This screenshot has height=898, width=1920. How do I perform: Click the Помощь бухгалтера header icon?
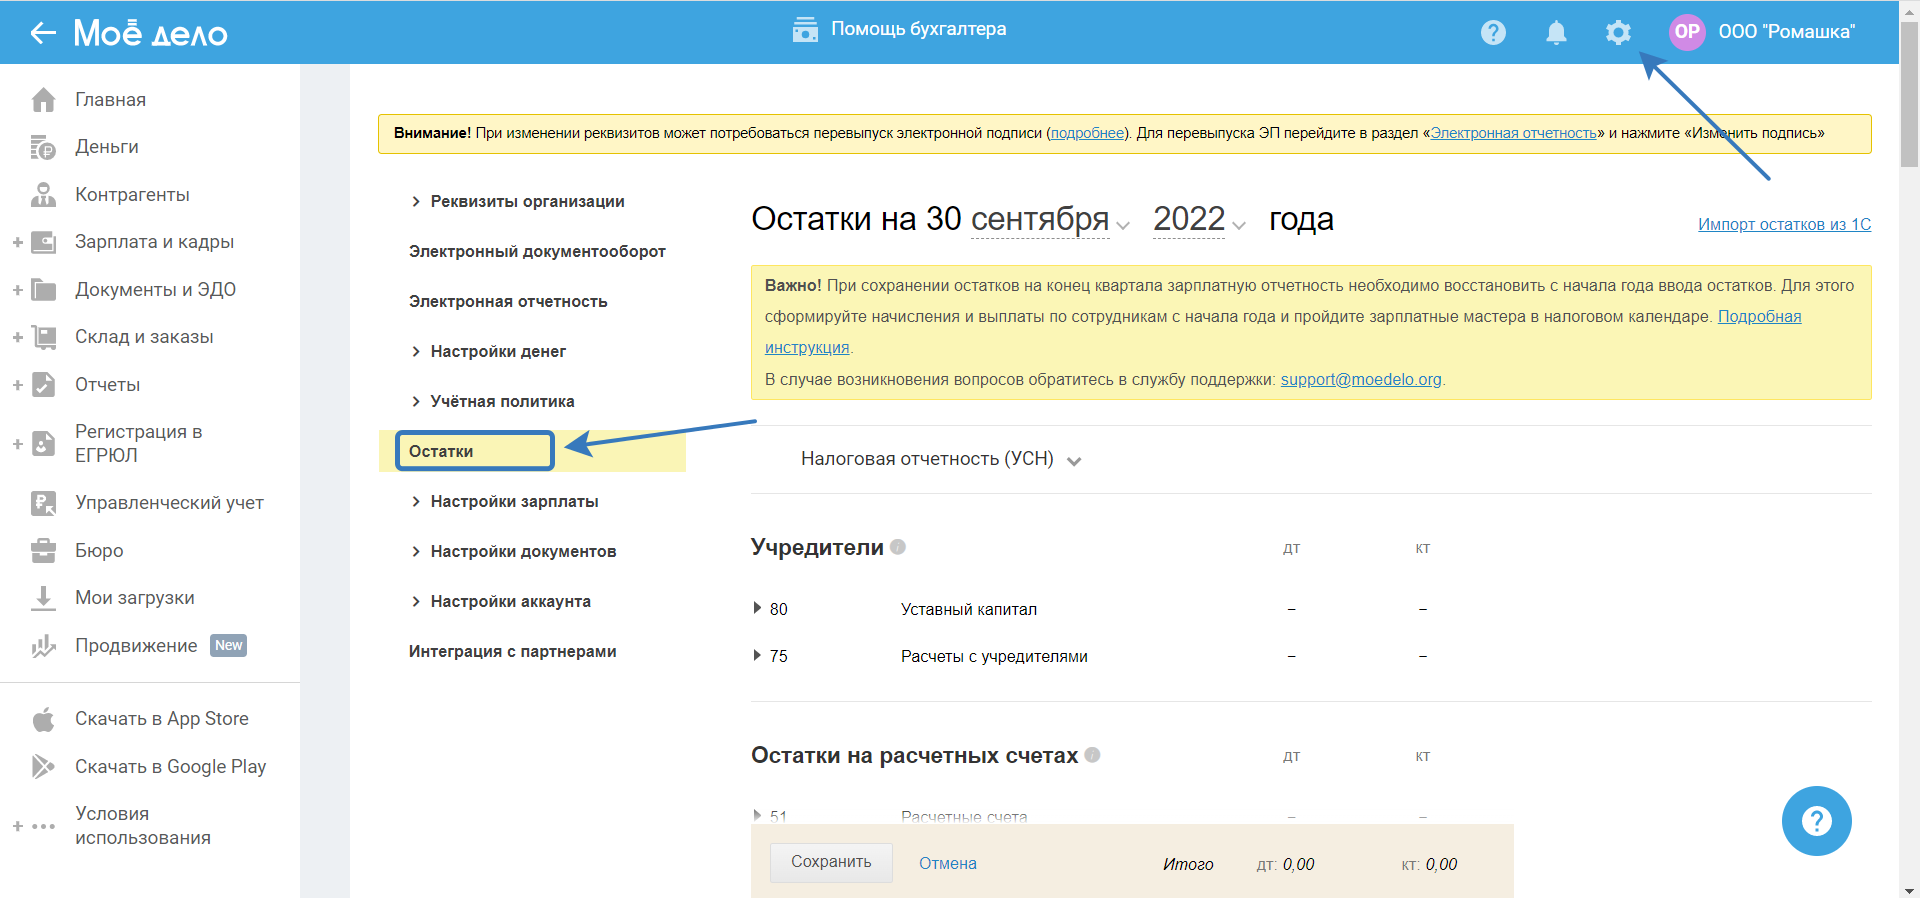[805, 30]
